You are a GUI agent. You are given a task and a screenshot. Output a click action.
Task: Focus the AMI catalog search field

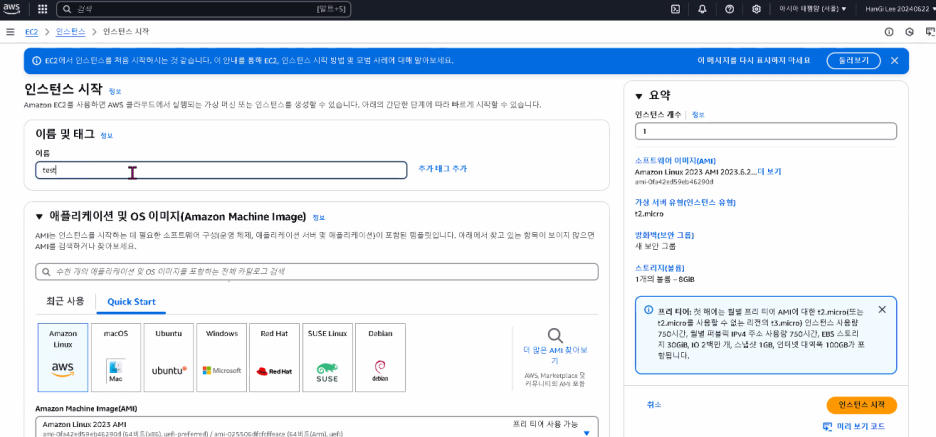coord(317,272)
